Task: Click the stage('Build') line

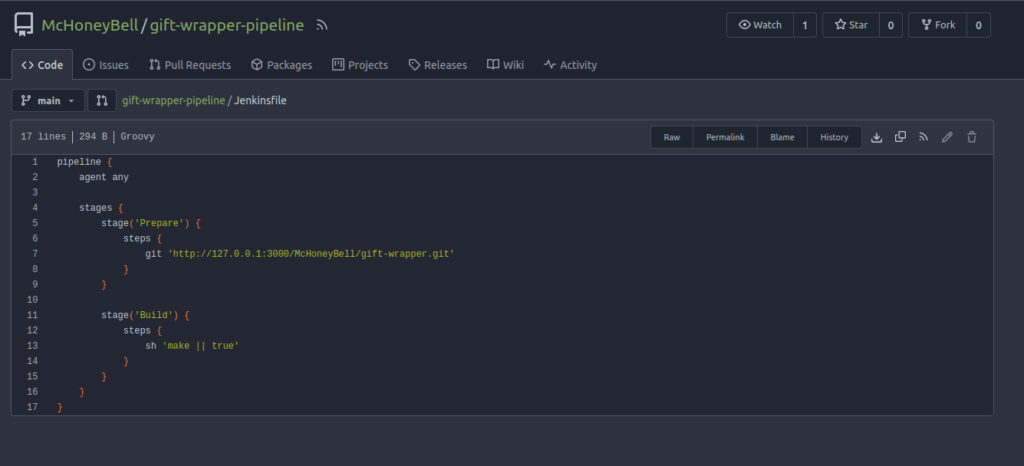Action: 145,315
